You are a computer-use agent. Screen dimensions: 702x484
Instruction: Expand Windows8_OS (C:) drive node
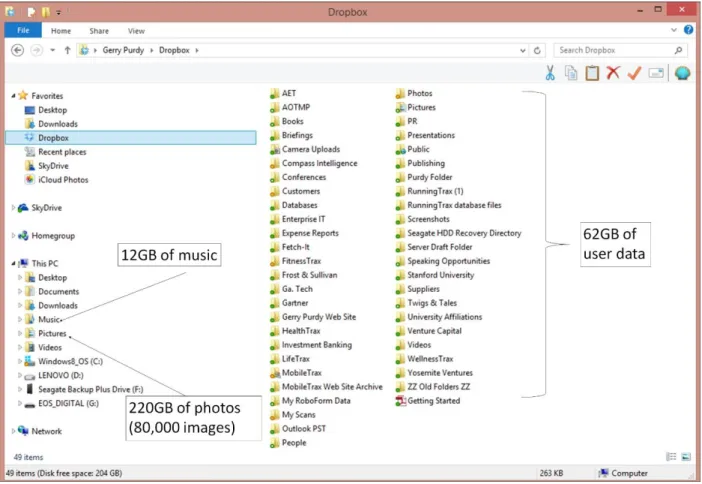20,361
